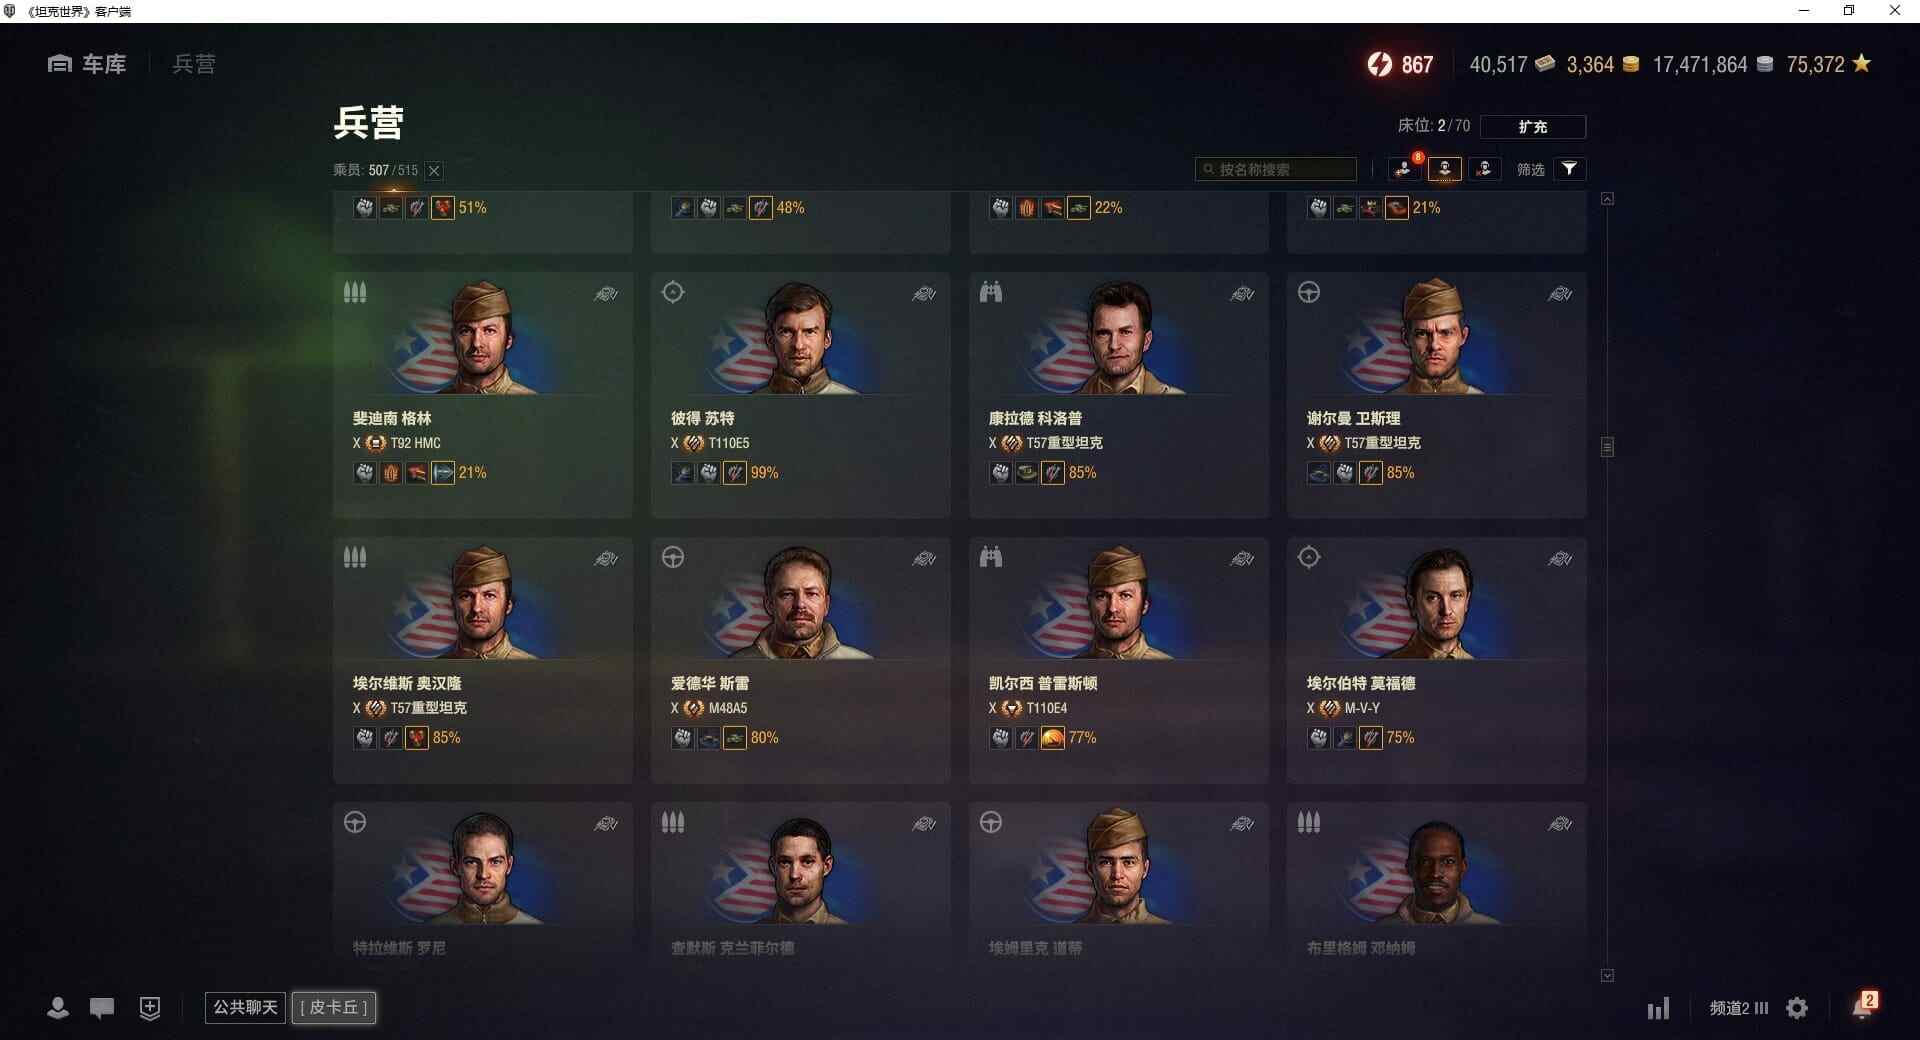The width and height of the screenshot is (1920, 1040).
Task: Open the 频道2 server channel selector
Action: [x=1739, y=1008]
